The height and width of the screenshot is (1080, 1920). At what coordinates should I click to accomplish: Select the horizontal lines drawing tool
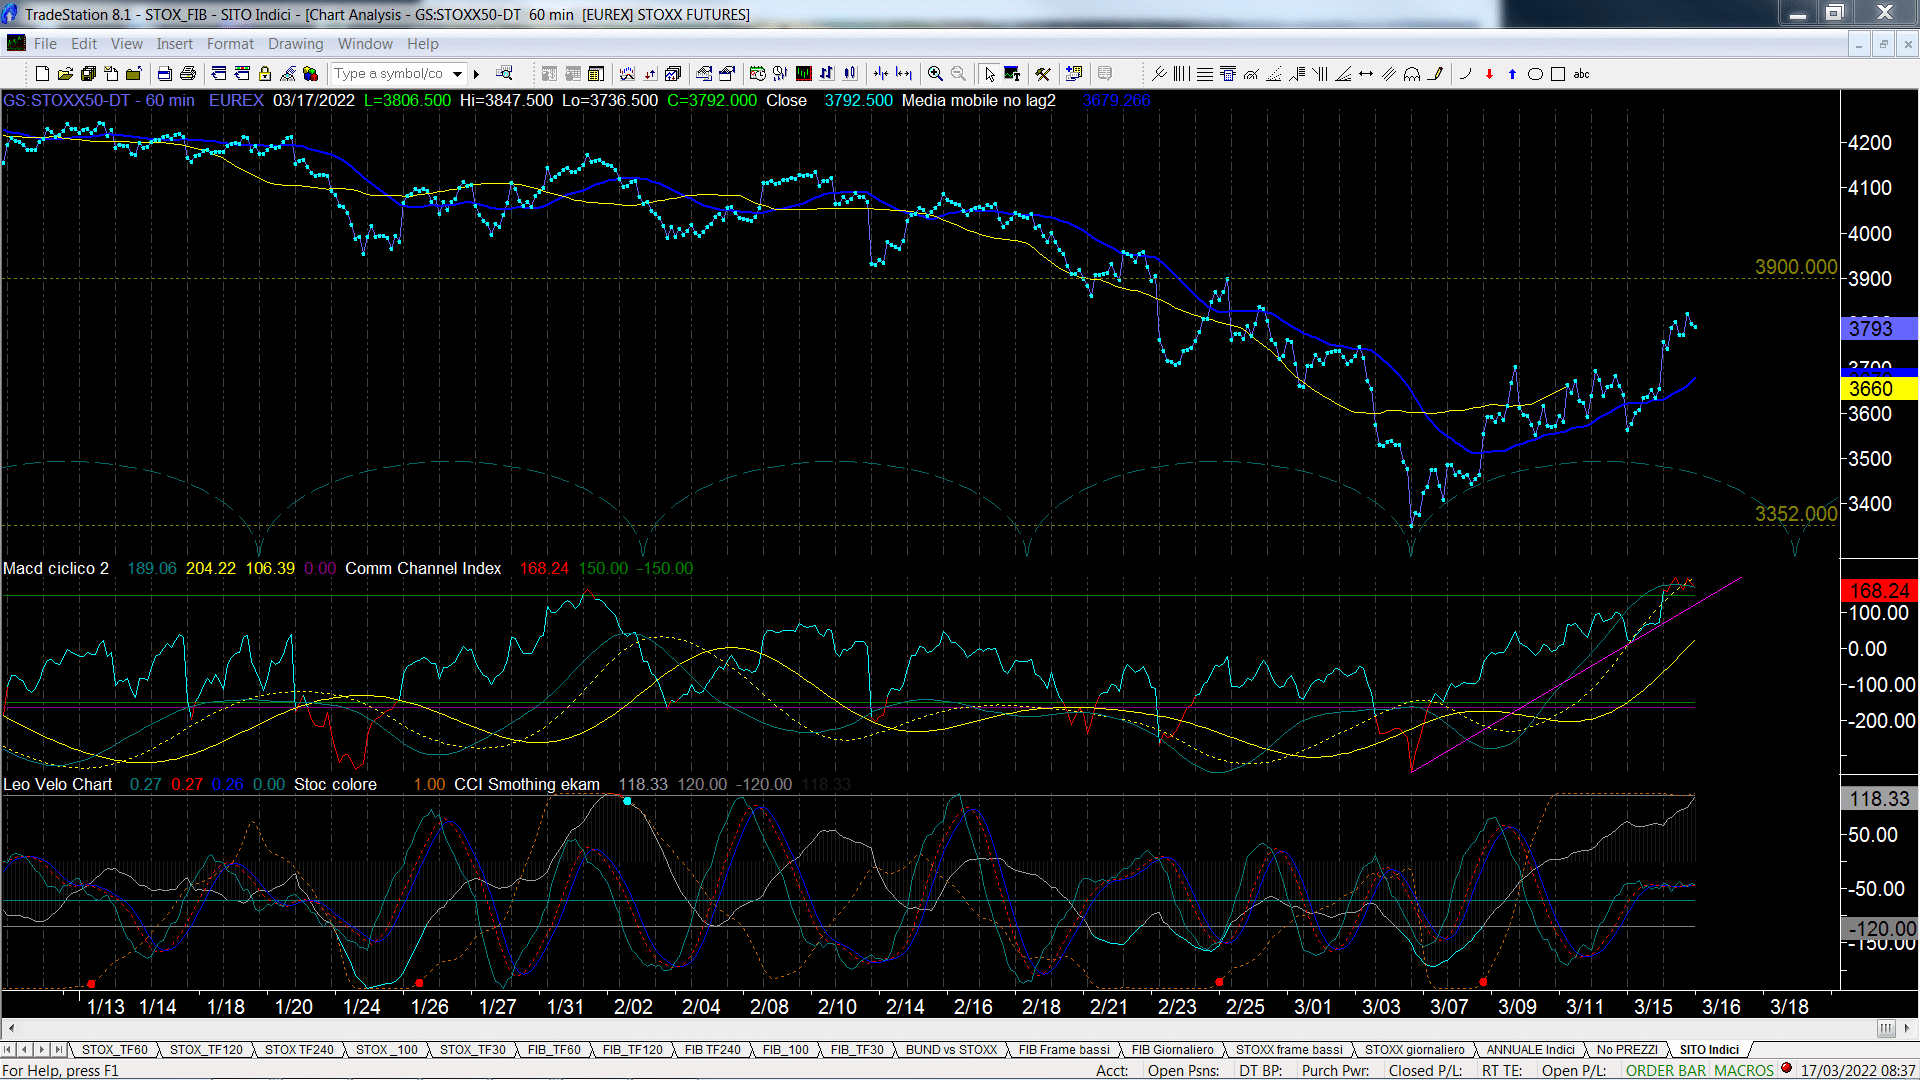click(1205, 74)
